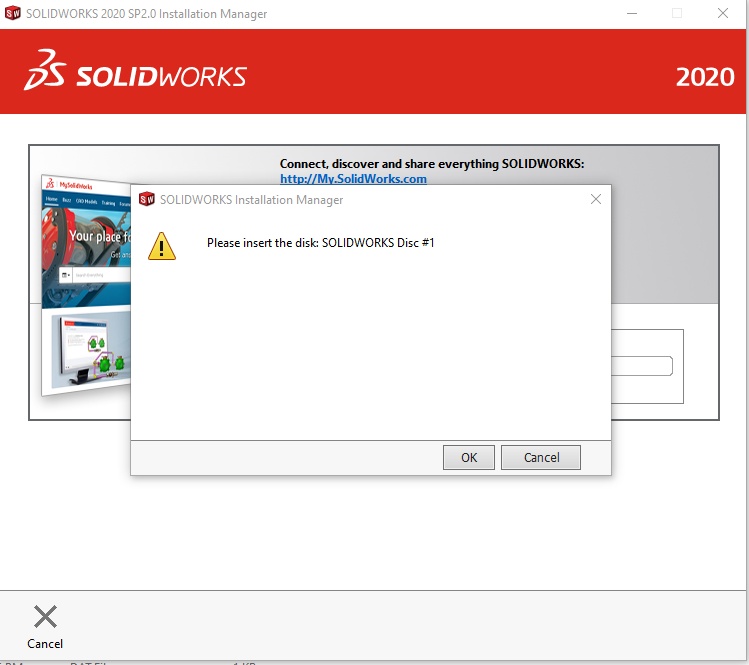Click the yellow warning triangle icon
This screenshot has height=665, width=749.
coord(162,246)
